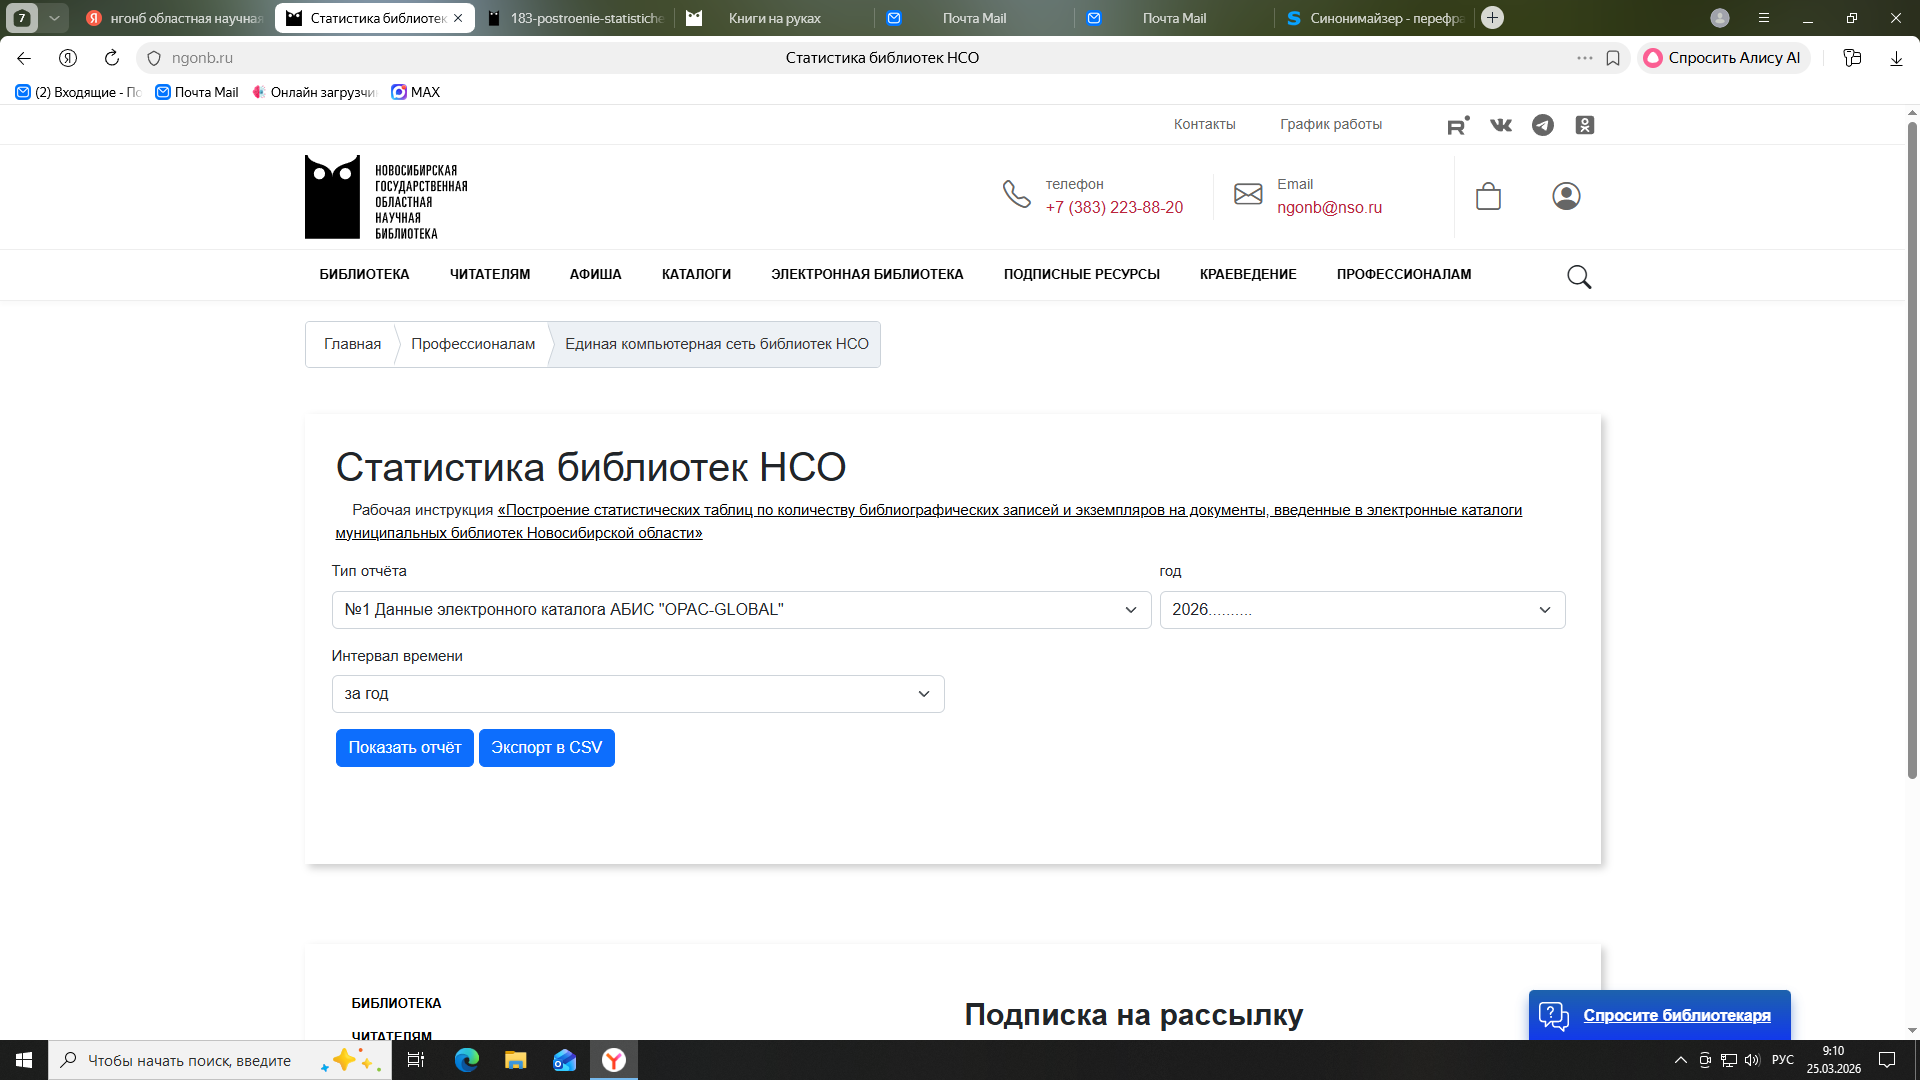Image resolution: width=1920 pixels, height=1080 pixels.
Task: Click the browser bookmark icon
Action: pyautogui.click(x=1613, y=58)
